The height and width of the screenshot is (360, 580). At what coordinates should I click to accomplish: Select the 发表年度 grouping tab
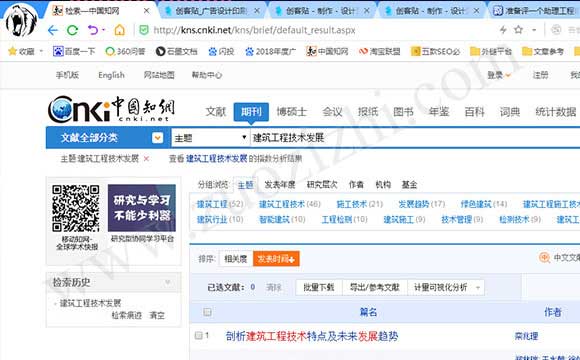280,185
